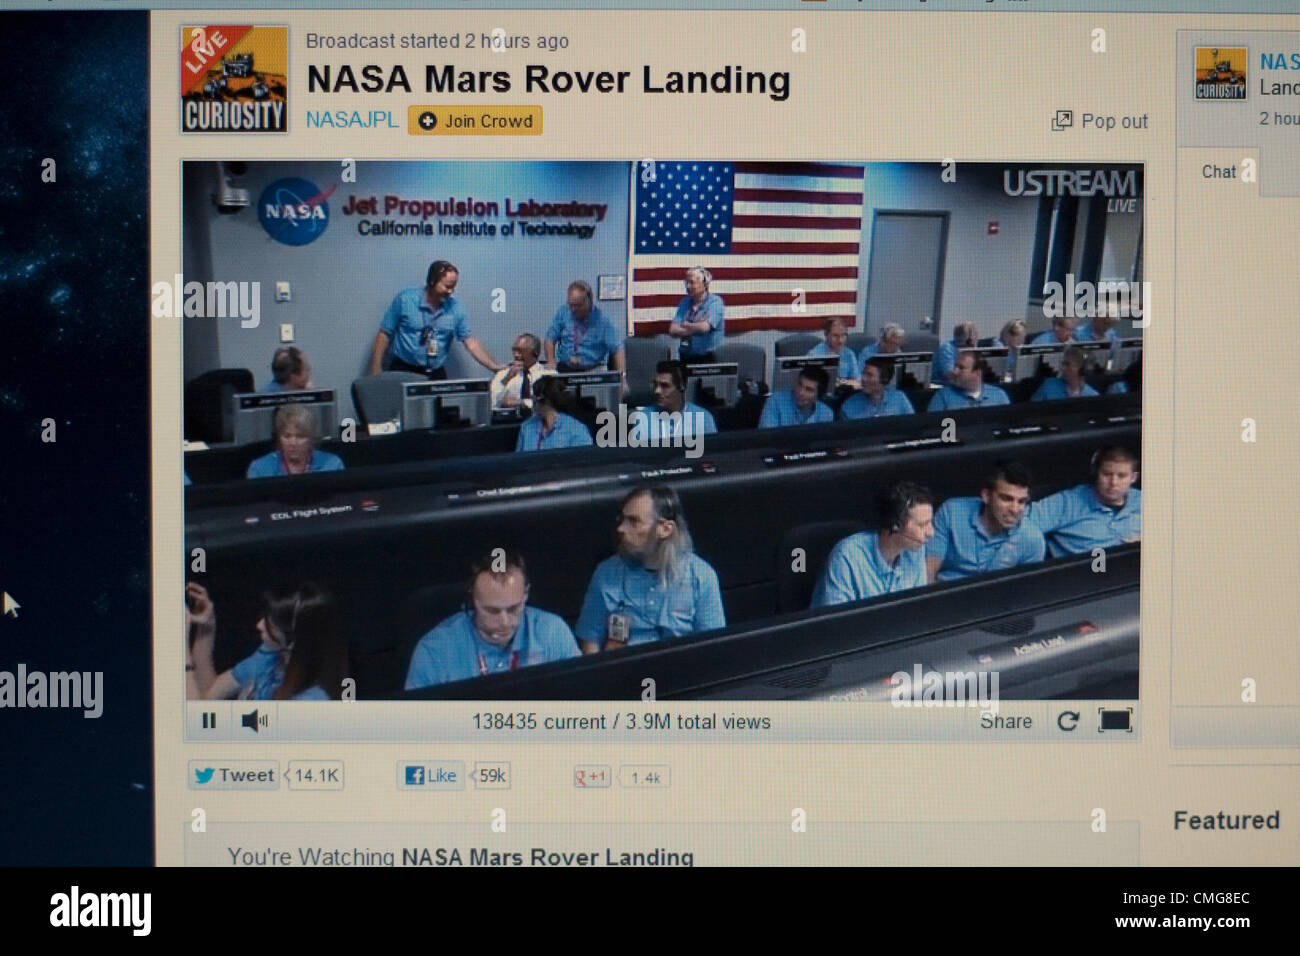Click the 14.1K tweet count bubble
Viewport: 1300px width, 956px height.
(x=316, y=775)
